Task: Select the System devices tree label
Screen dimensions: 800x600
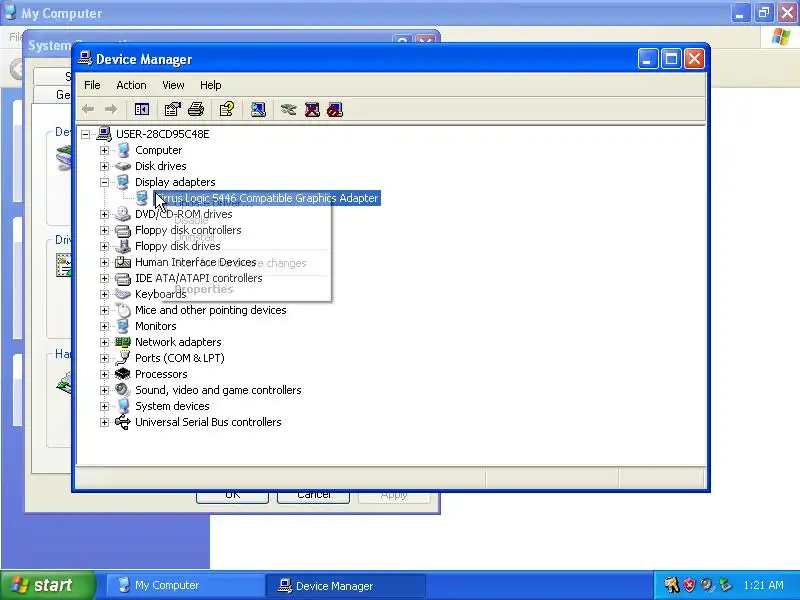Action: click(172, 406)
